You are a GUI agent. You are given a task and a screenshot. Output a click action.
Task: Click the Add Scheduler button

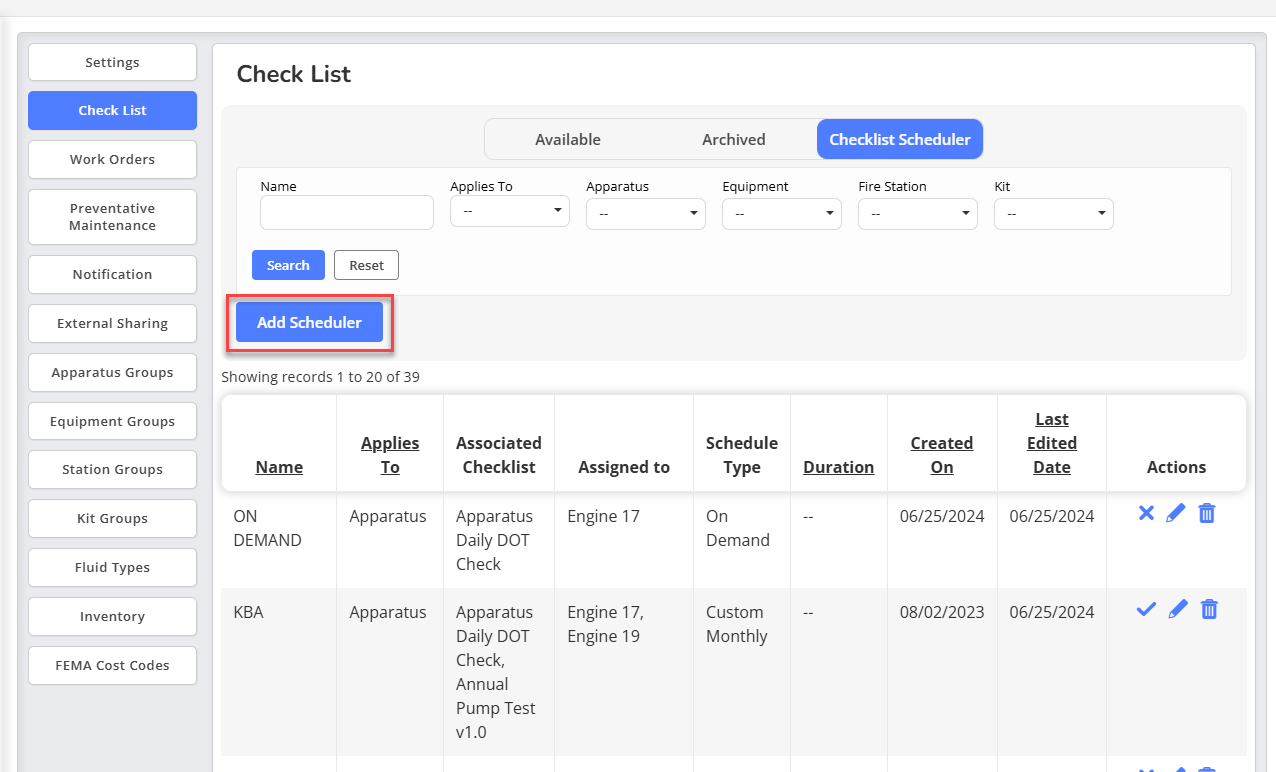tap(309, 323)
